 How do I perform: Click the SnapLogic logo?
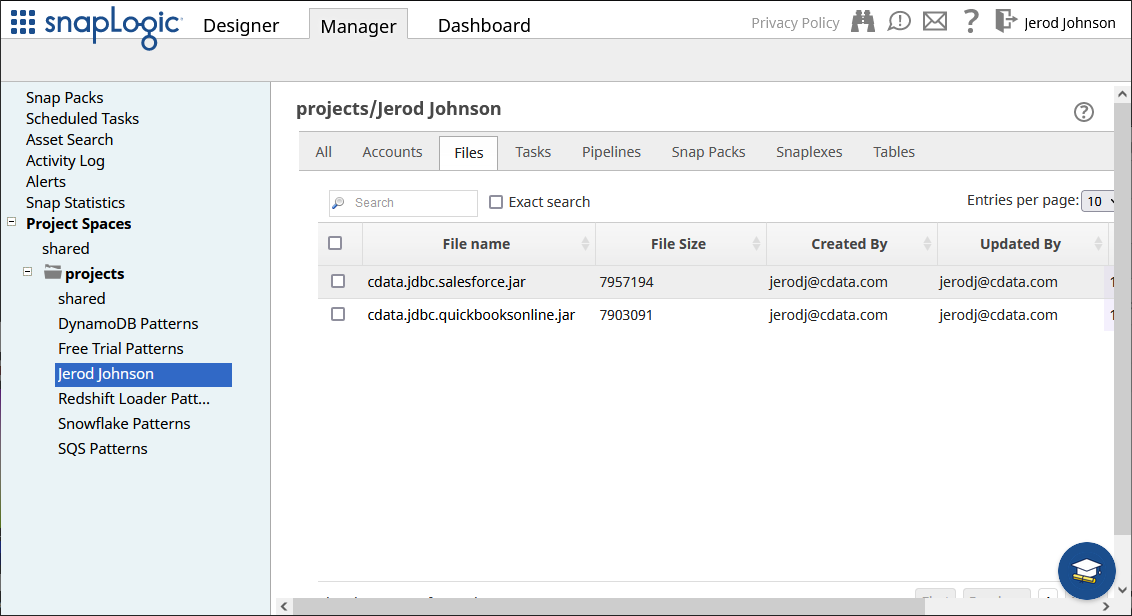96,22
